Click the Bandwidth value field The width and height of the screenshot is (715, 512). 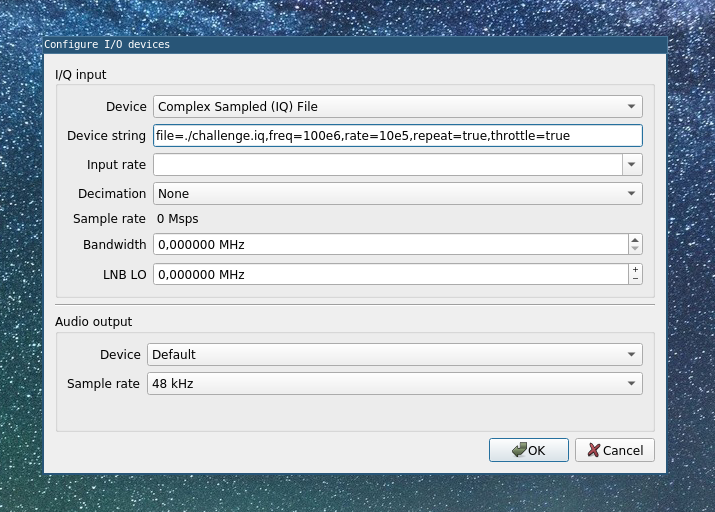(391, 245)
